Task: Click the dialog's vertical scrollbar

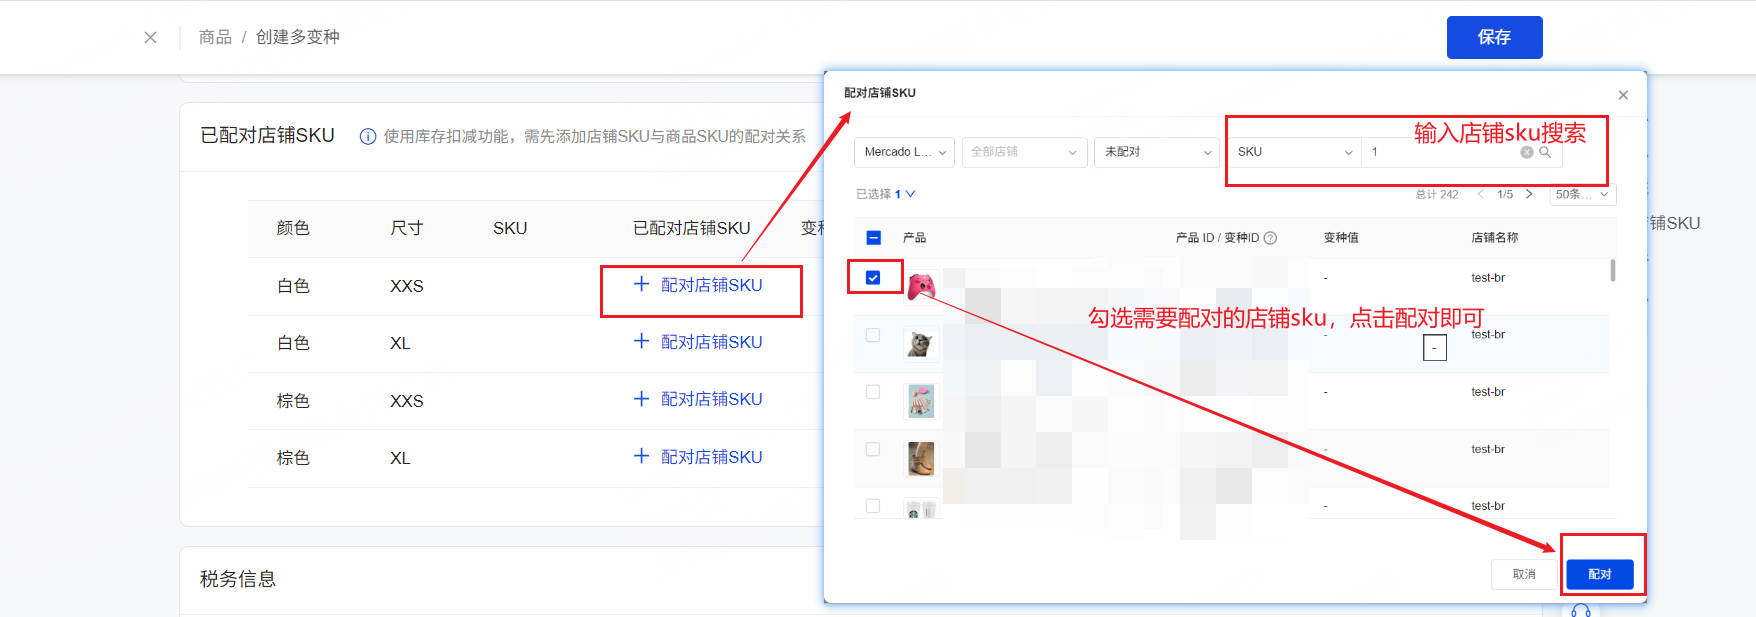Action: pos(1613,271)
